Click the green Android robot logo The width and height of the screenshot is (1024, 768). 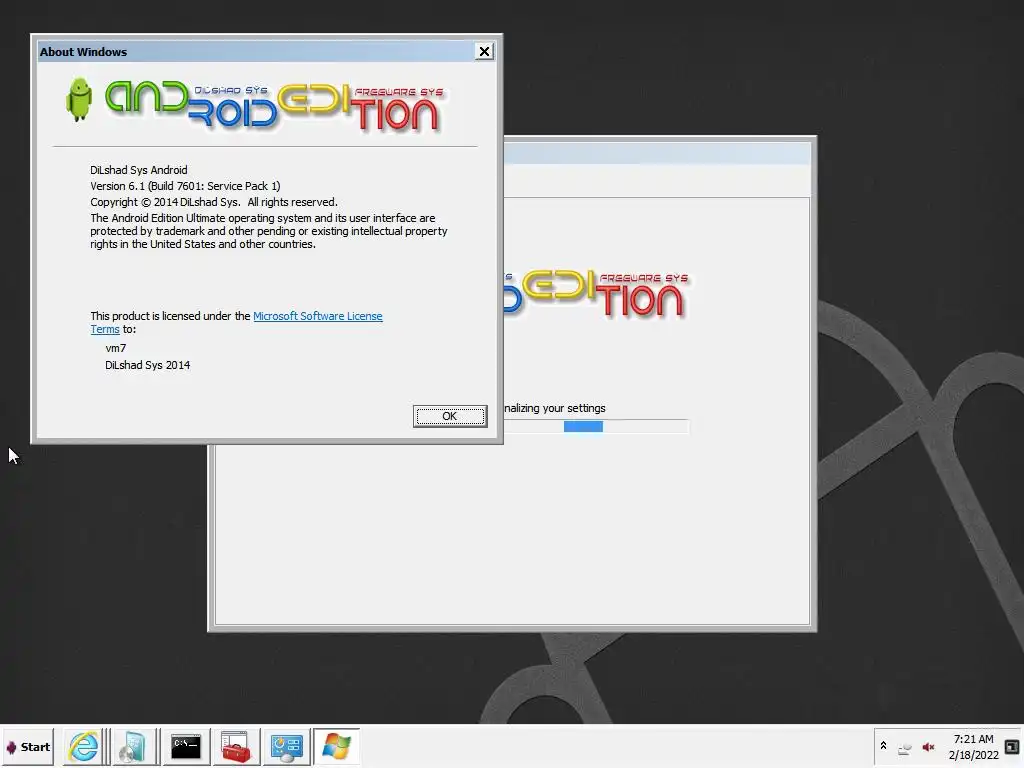tap(79, 100)
